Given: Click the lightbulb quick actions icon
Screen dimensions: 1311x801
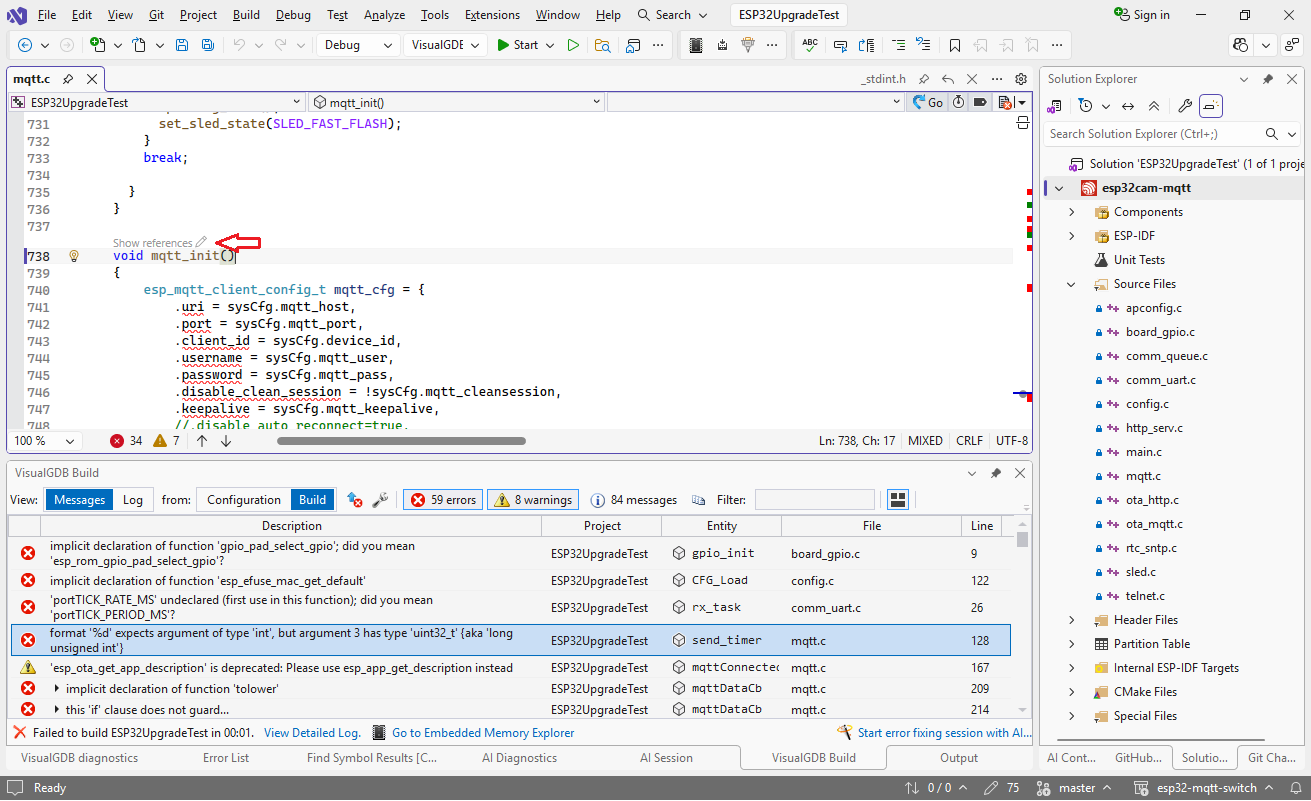Looking at the screenshot, I should pos(73,256).
